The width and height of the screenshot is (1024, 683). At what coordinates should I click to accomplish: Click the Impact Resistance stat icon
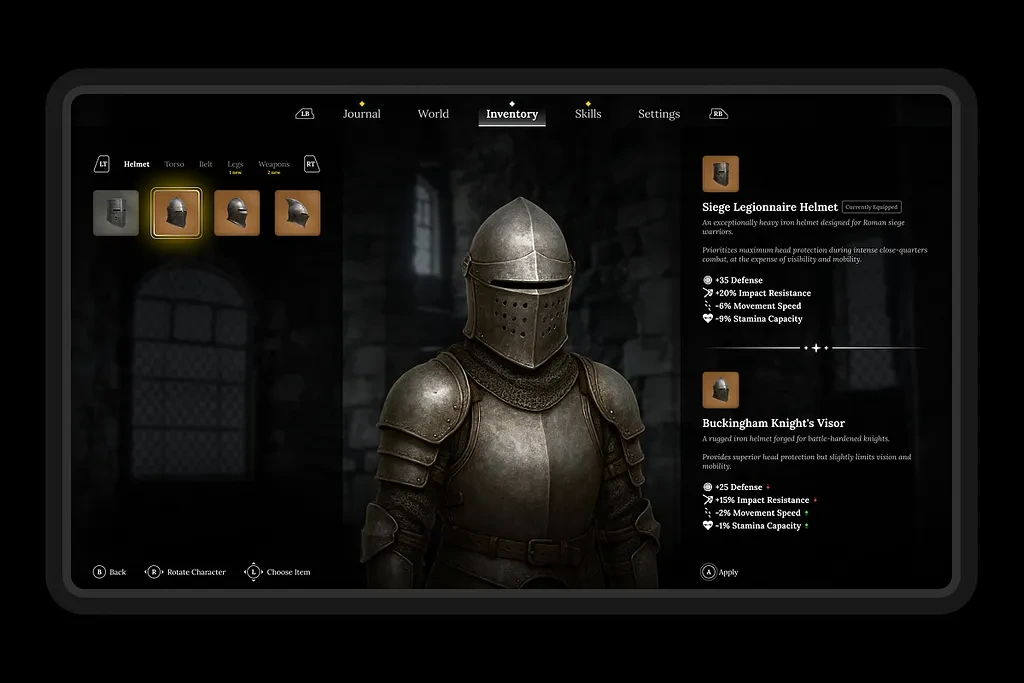click(709, 293)
